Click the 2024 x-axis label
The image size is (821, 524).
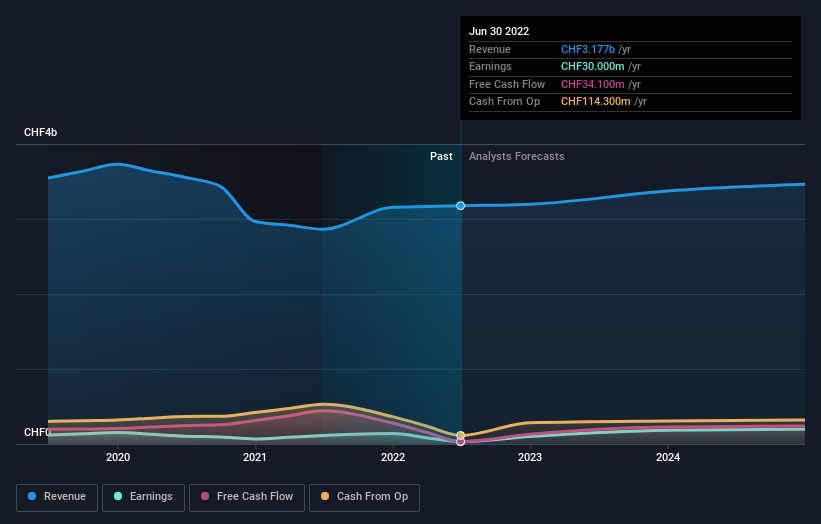click(x=668, y=457)
